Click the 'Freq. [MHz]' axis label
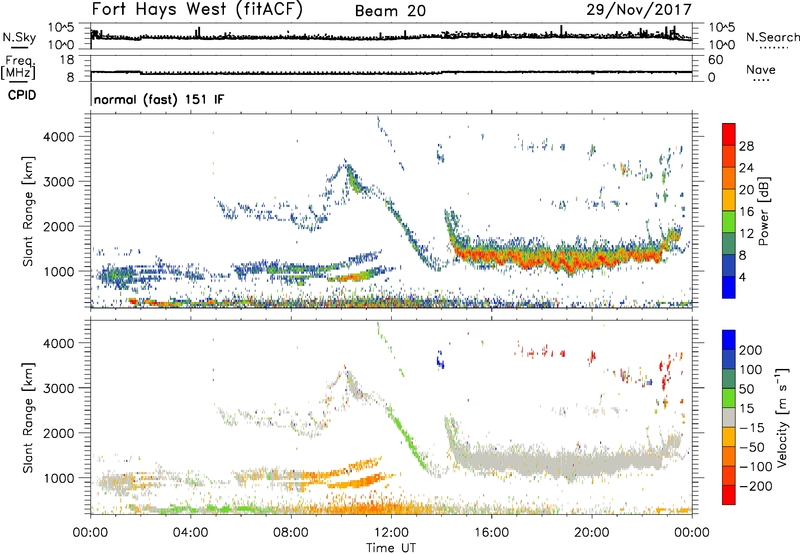The height and width of the screenshot is (554, 800). tap(18, 67)
